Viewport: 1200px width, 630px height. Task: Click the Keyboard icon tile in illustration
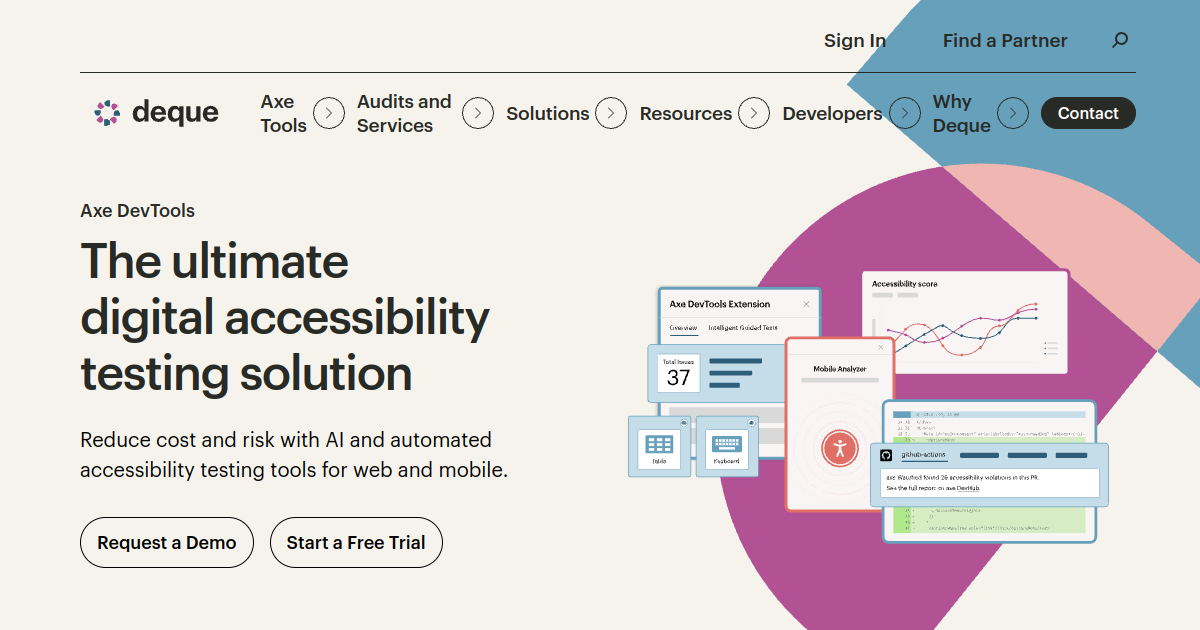coord(727,445)
